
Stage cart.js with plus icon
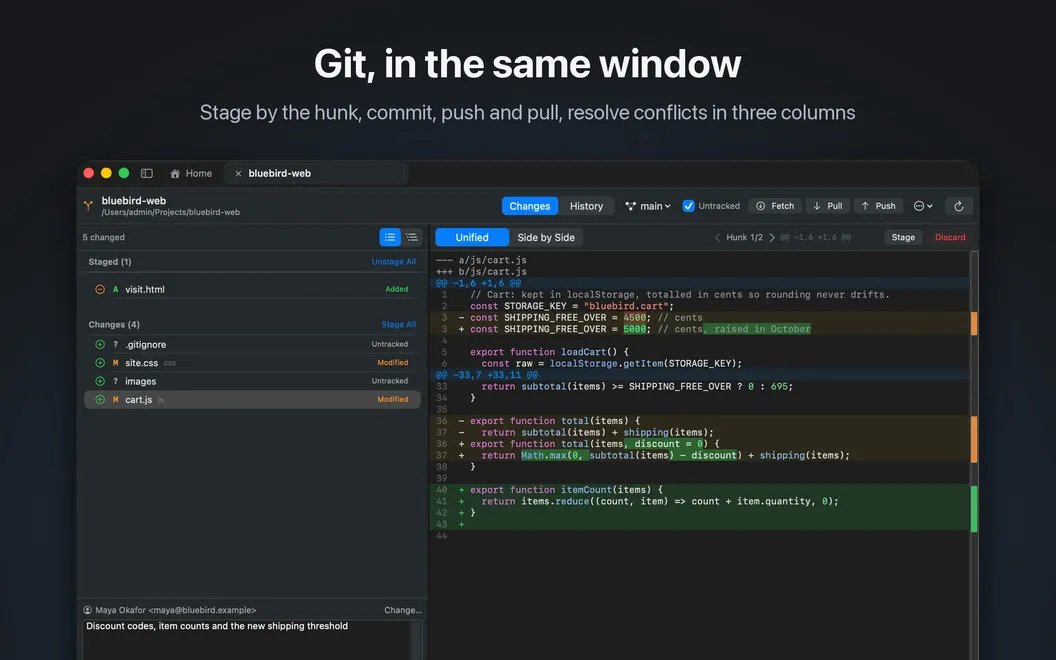point(100,399)
